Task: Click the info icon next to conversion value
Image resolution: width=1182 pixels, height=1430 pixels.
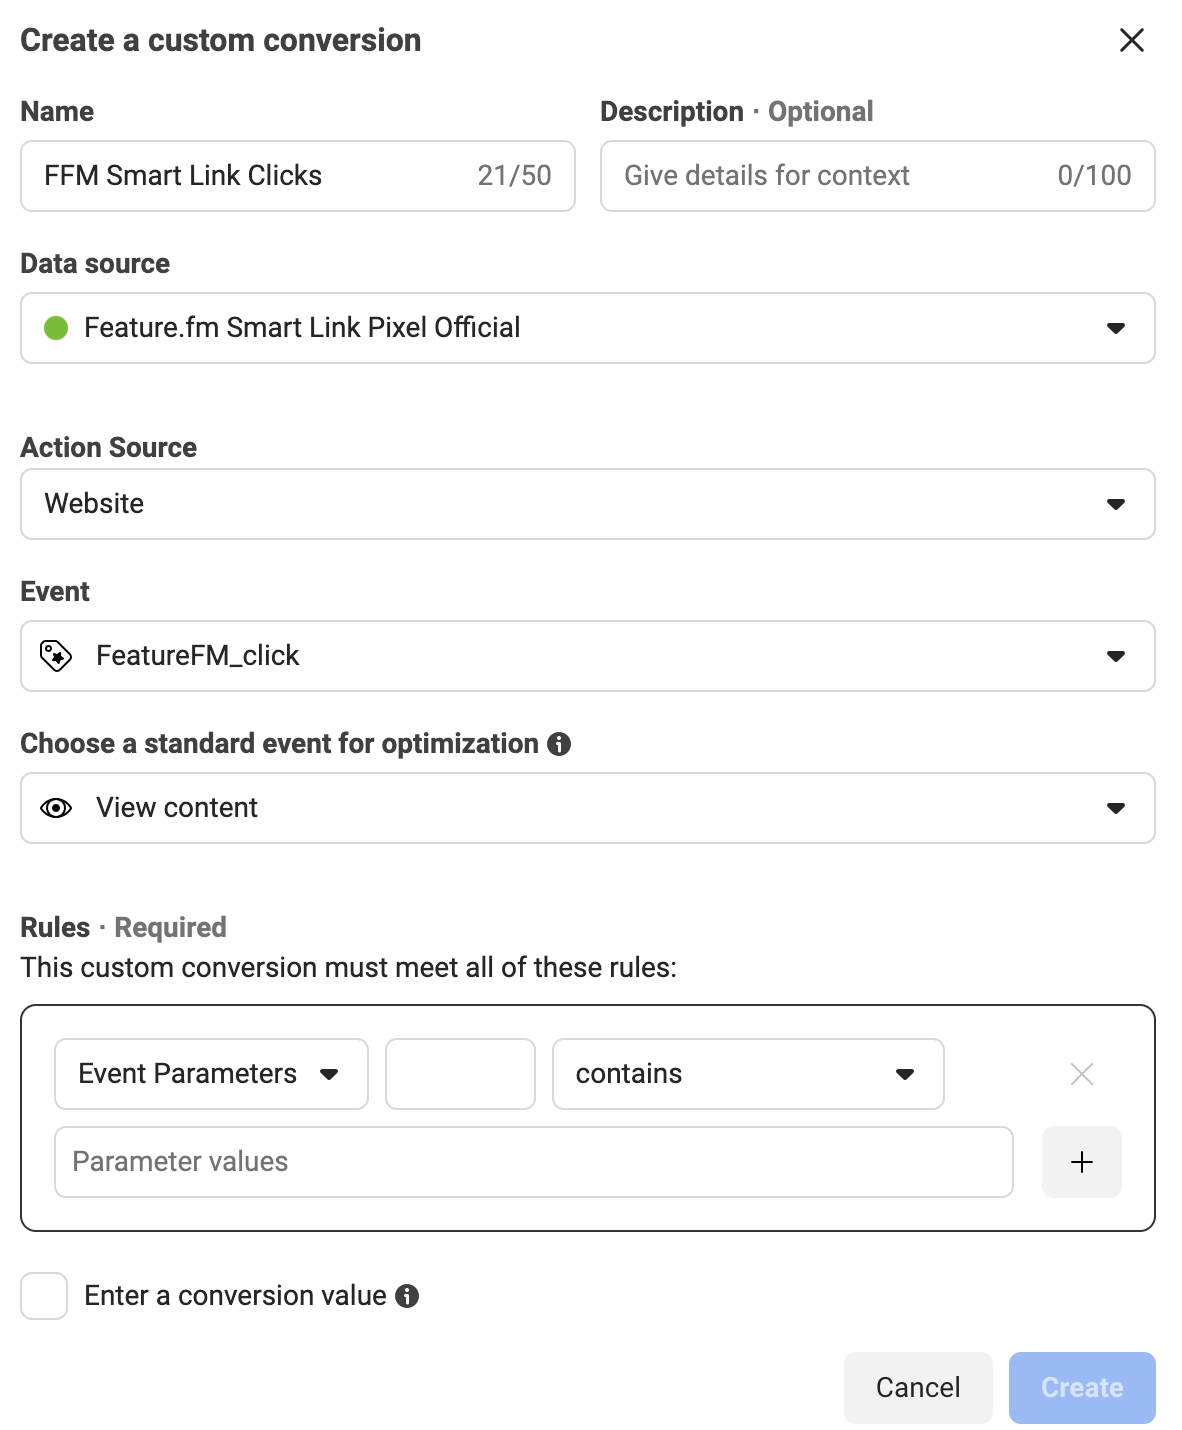Action: click(407, 1296)
